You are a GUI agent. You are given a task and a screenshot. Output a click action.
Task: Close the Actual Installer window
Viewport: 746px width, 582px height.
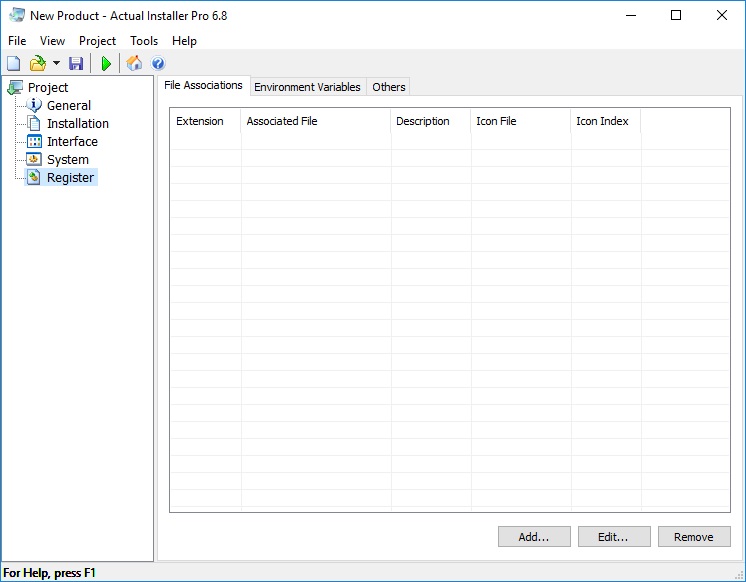721,15
